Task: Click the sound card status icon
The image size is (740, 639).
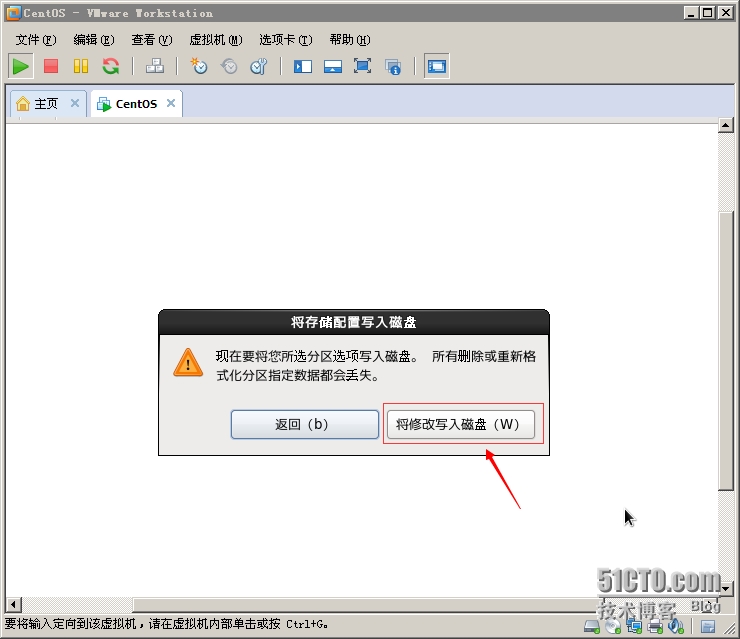Action: (676, 627)
